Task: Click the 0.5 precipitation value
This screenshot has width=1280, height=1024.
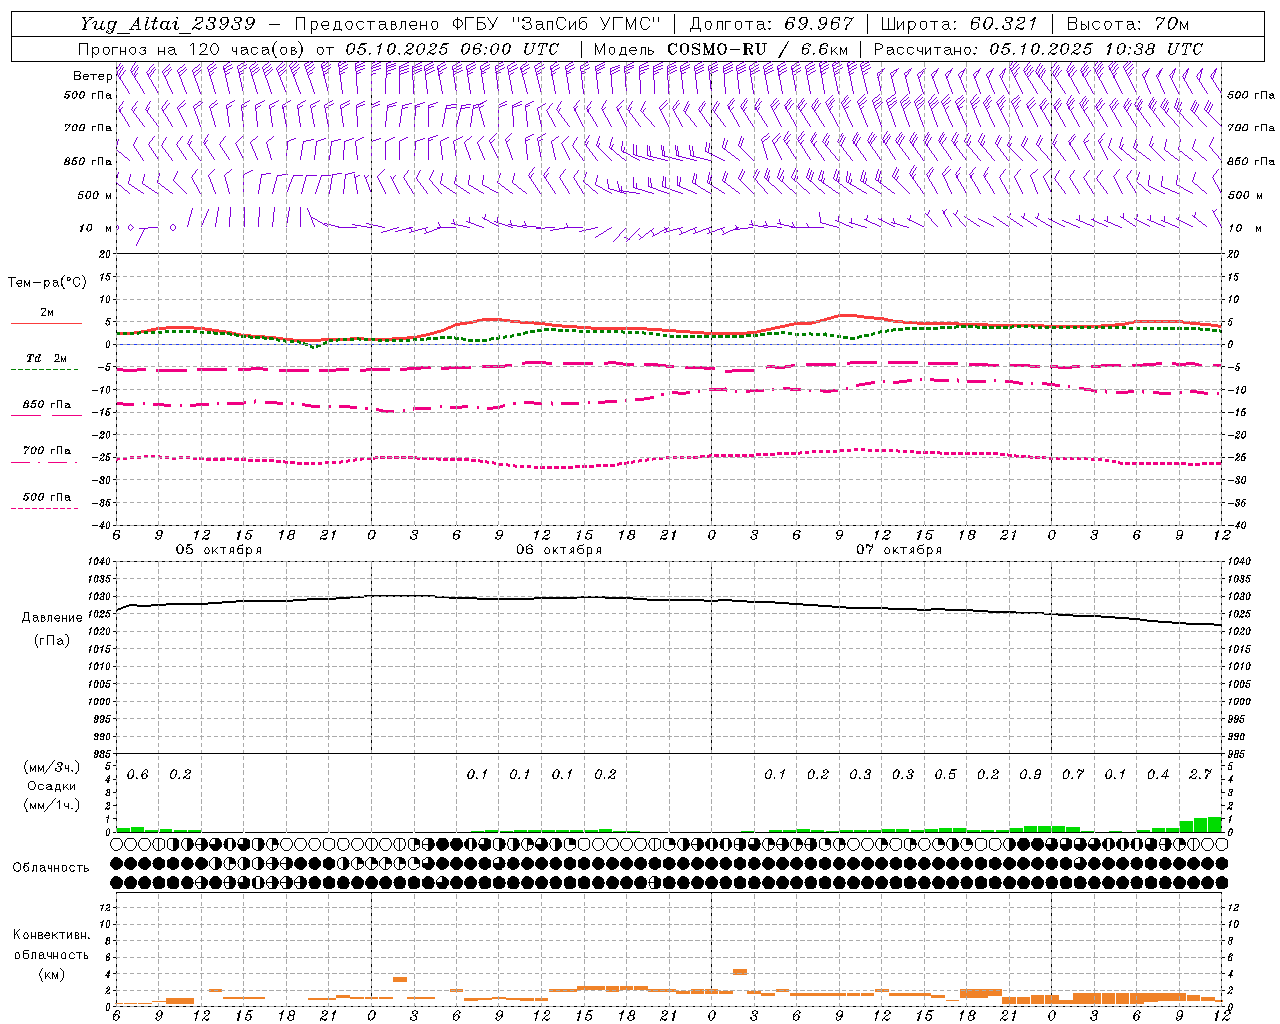Action: coord(945,775)
